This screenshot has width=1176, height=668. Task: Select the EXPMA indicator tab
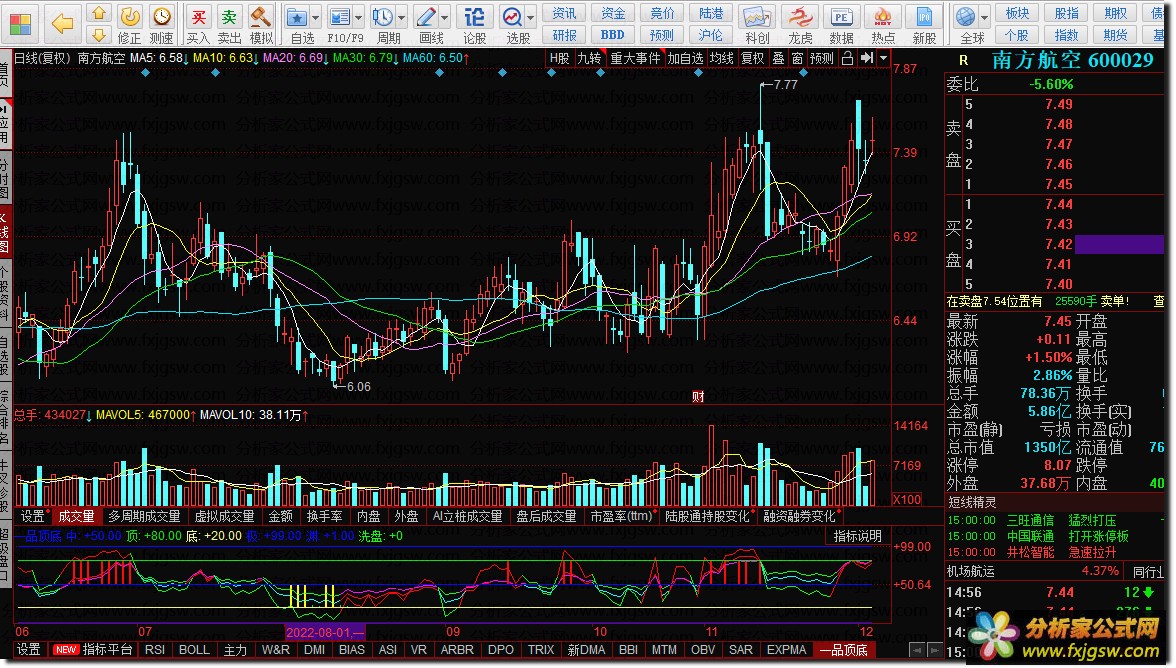(x=786, y=649)
